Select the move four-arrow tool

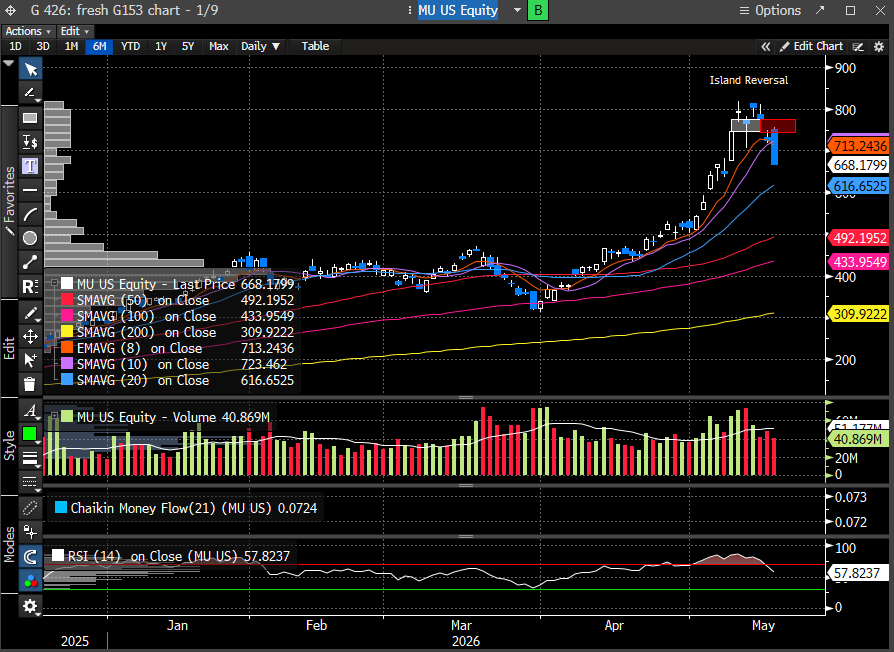[30, 337]
